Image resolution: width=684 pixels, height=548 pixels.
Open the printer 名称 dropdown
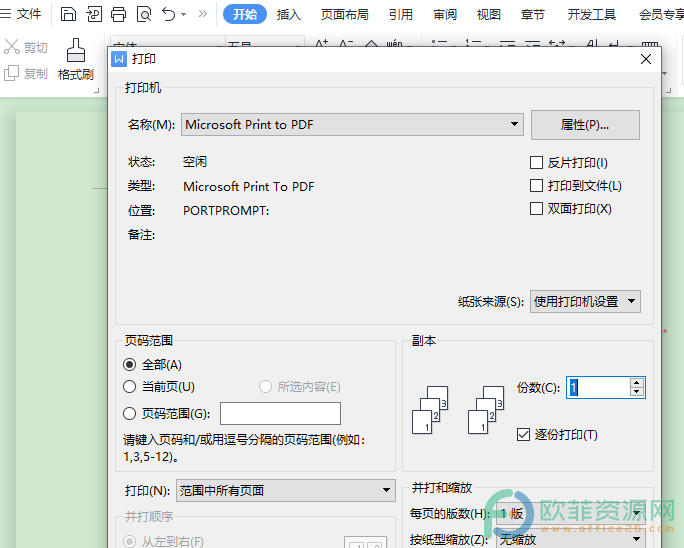tap(352, 124)
